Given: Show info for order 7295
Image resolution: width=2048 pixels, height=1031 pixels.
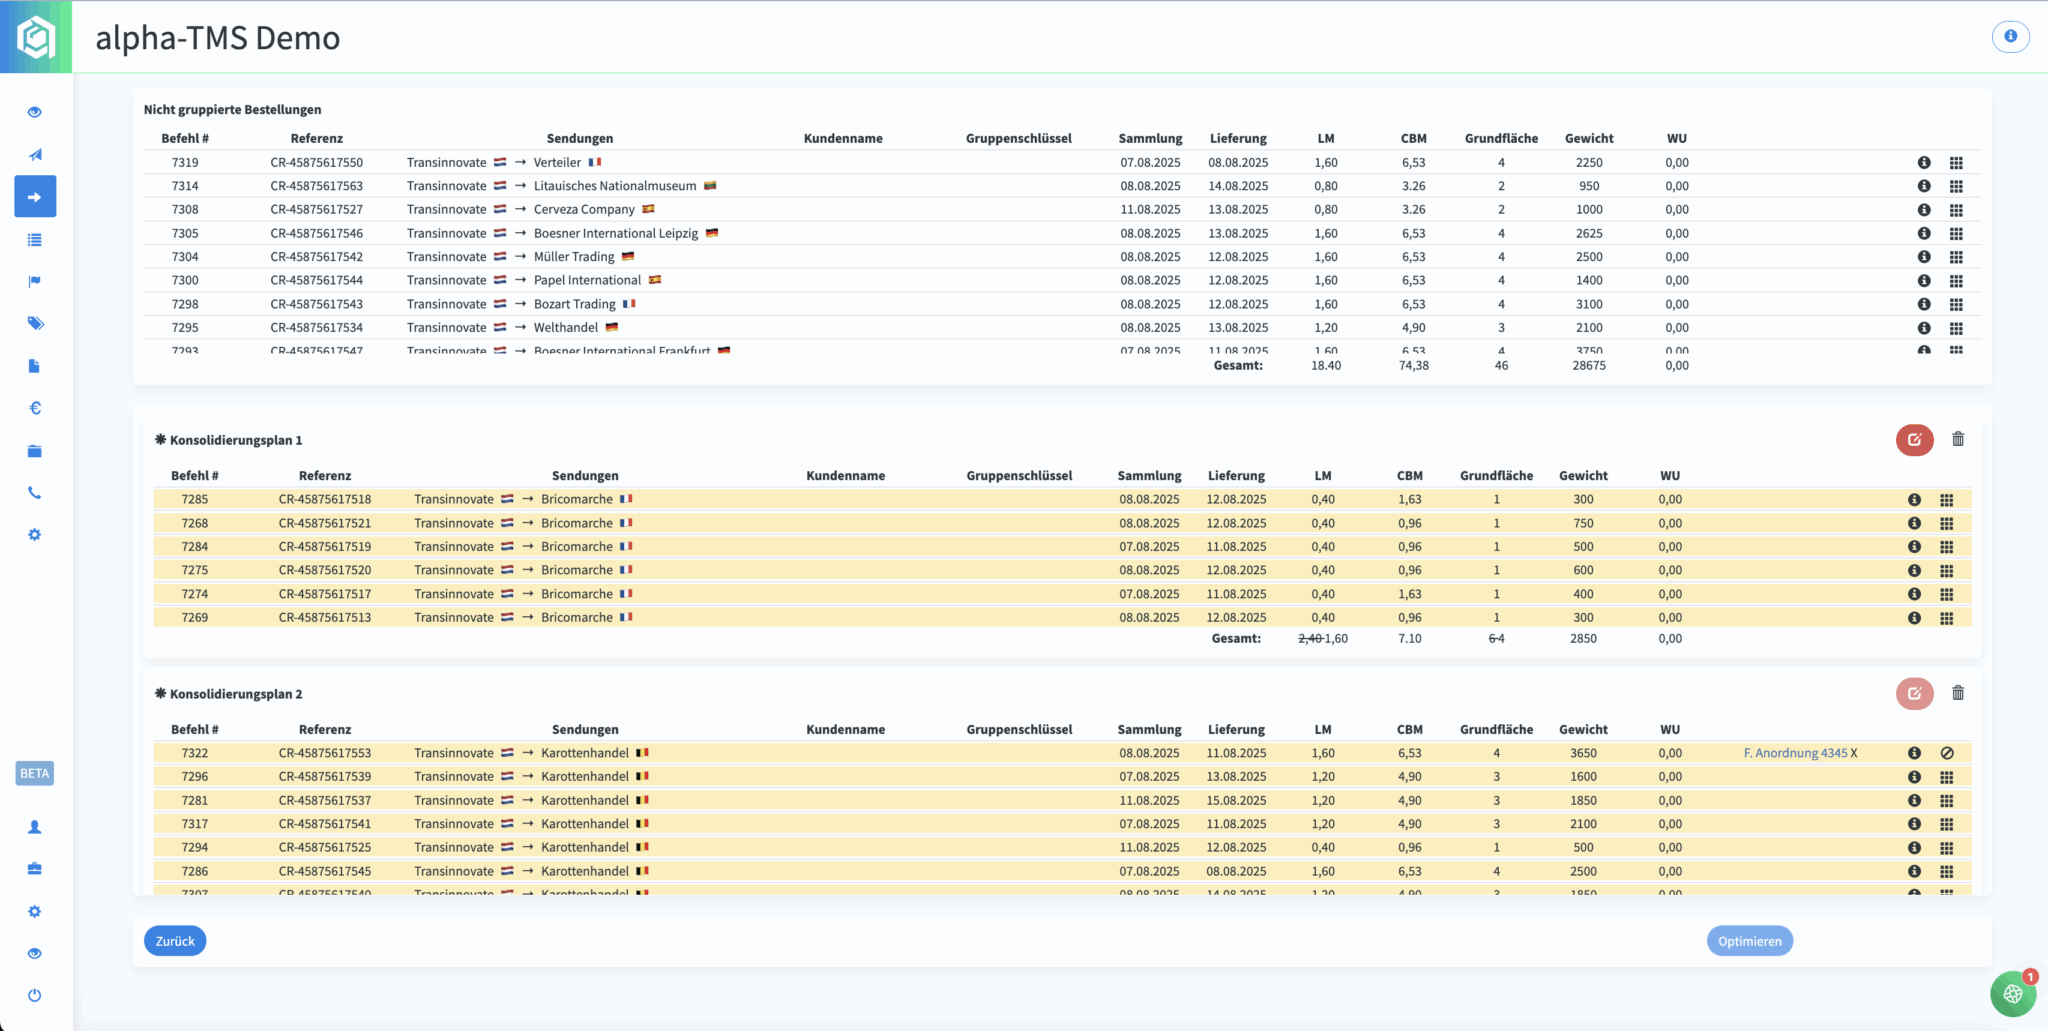Looking at the screenshot, I should (1924, 328).
